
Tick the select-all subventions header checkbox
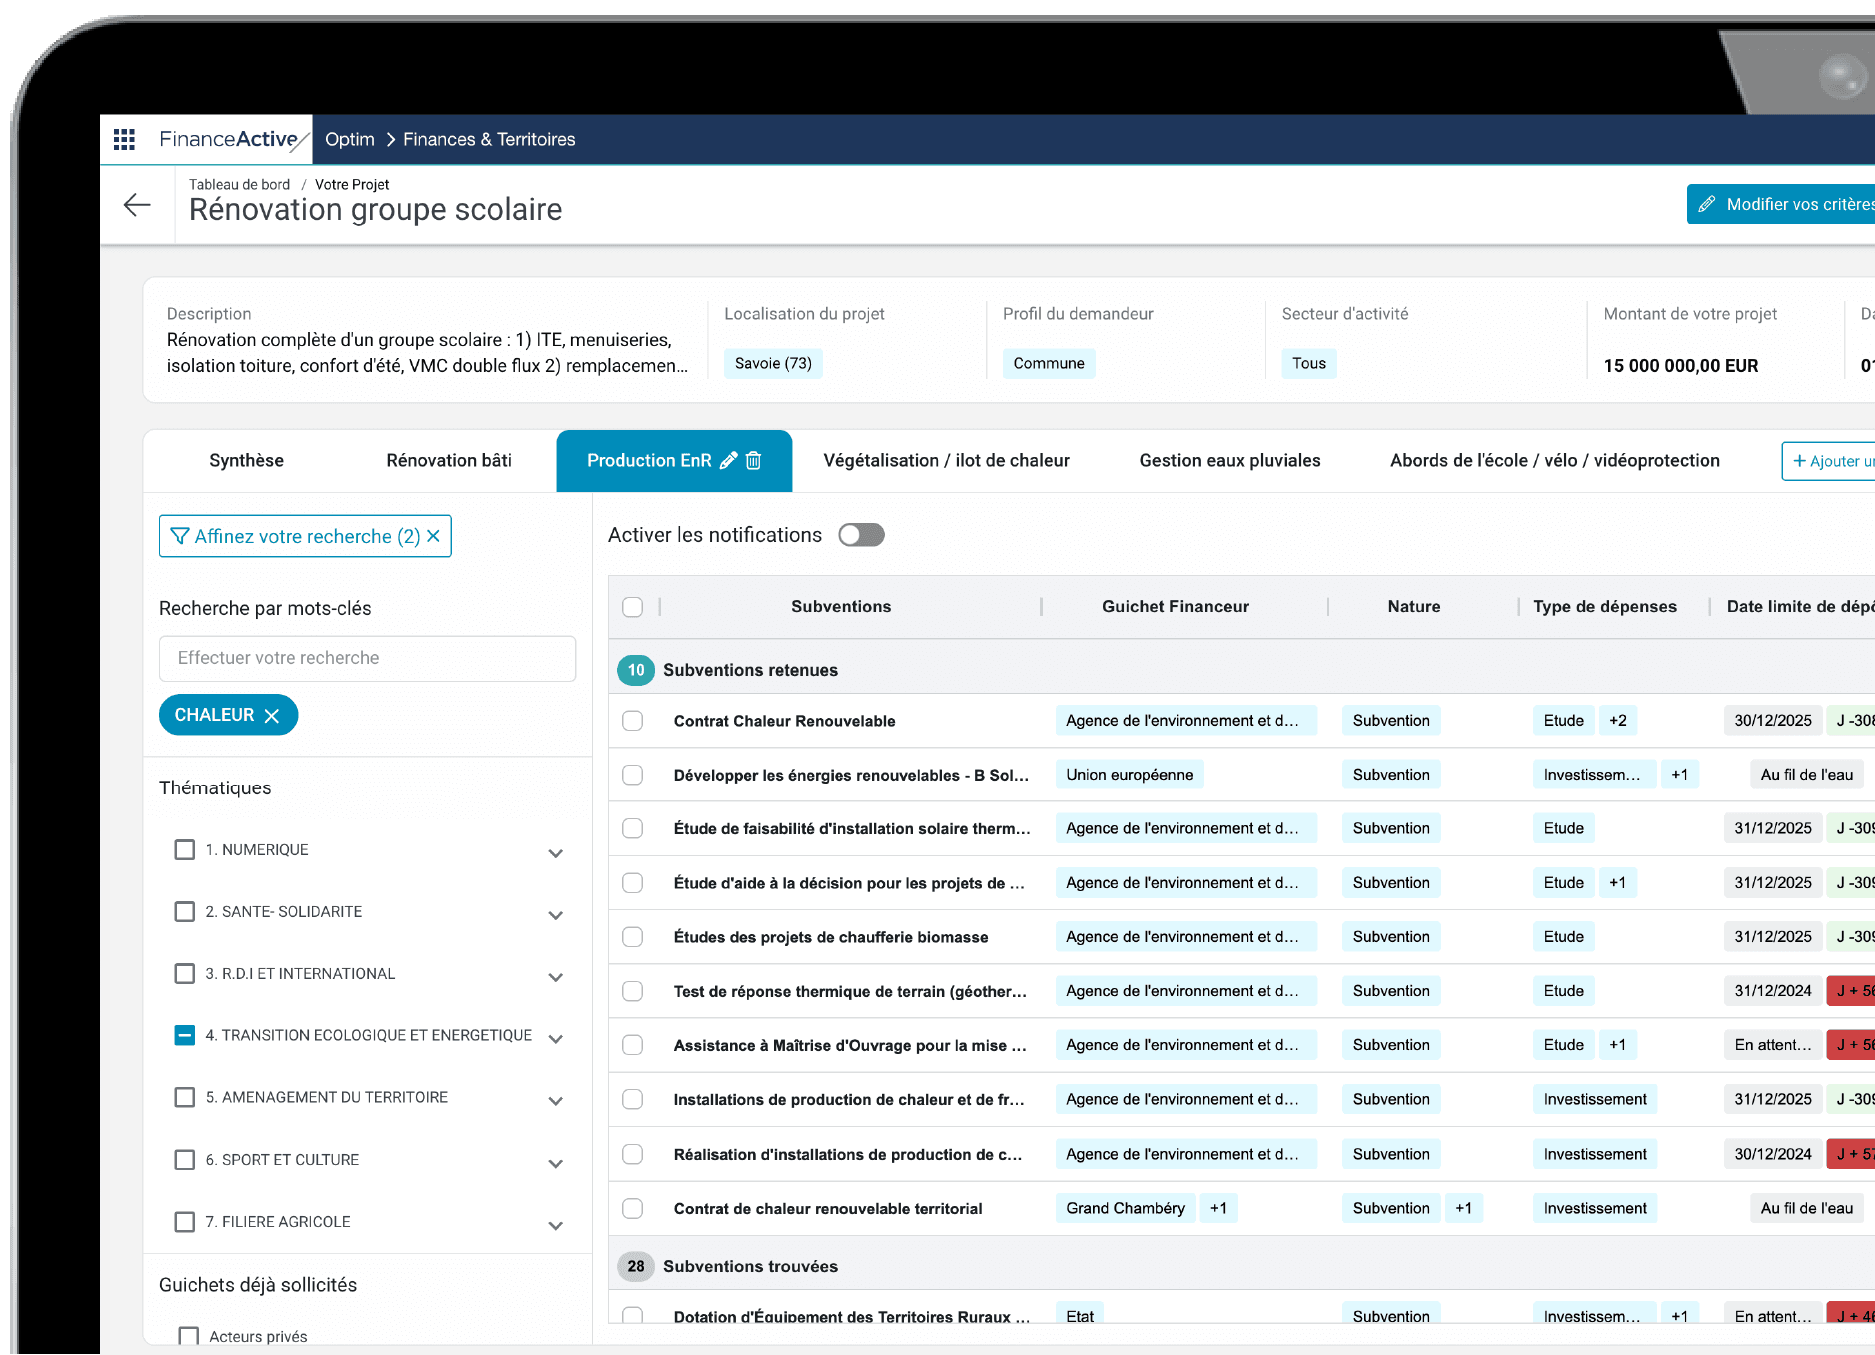point(633,607)
